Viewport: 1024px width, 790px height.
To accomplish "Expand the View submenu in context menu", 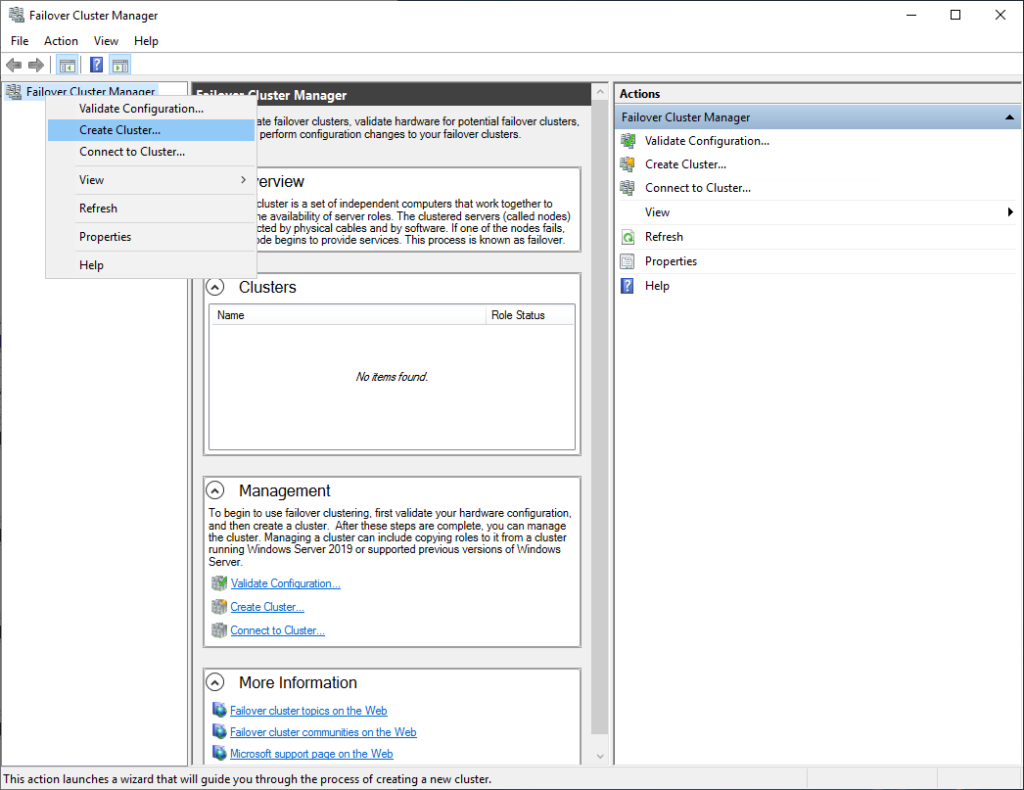I will coord(150,180).
